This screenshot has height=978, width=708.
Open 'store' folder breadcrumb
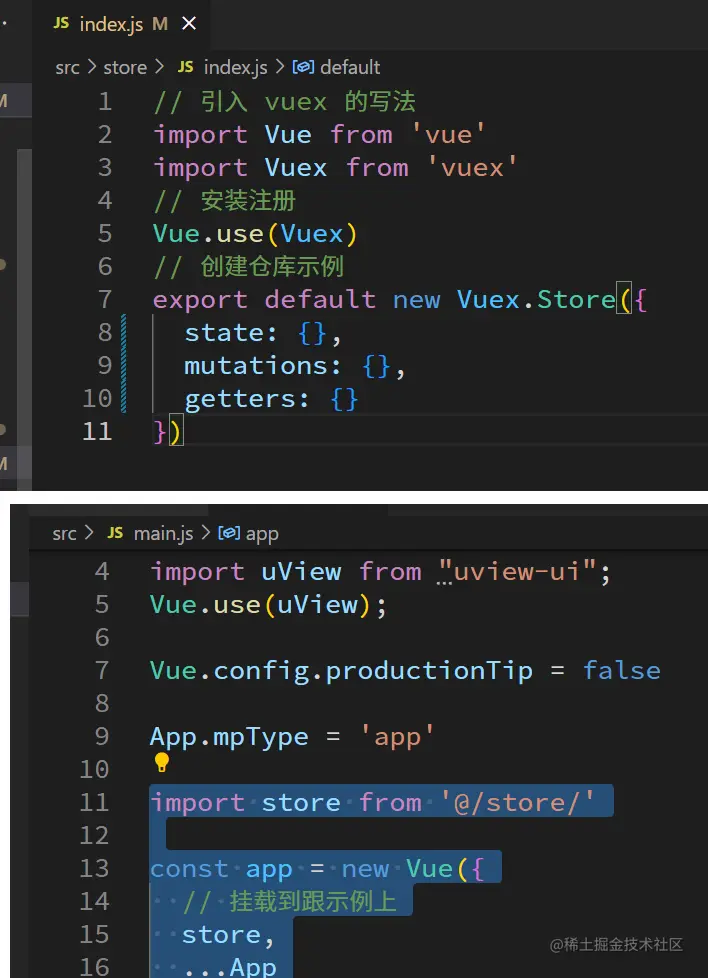point(124,67)
